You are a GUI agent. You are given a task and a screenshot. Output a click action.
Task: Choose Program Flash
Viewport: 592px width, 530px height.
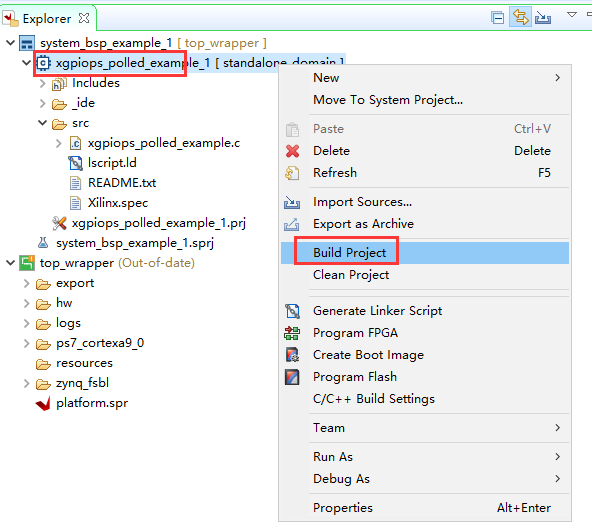tap(425, 377)
